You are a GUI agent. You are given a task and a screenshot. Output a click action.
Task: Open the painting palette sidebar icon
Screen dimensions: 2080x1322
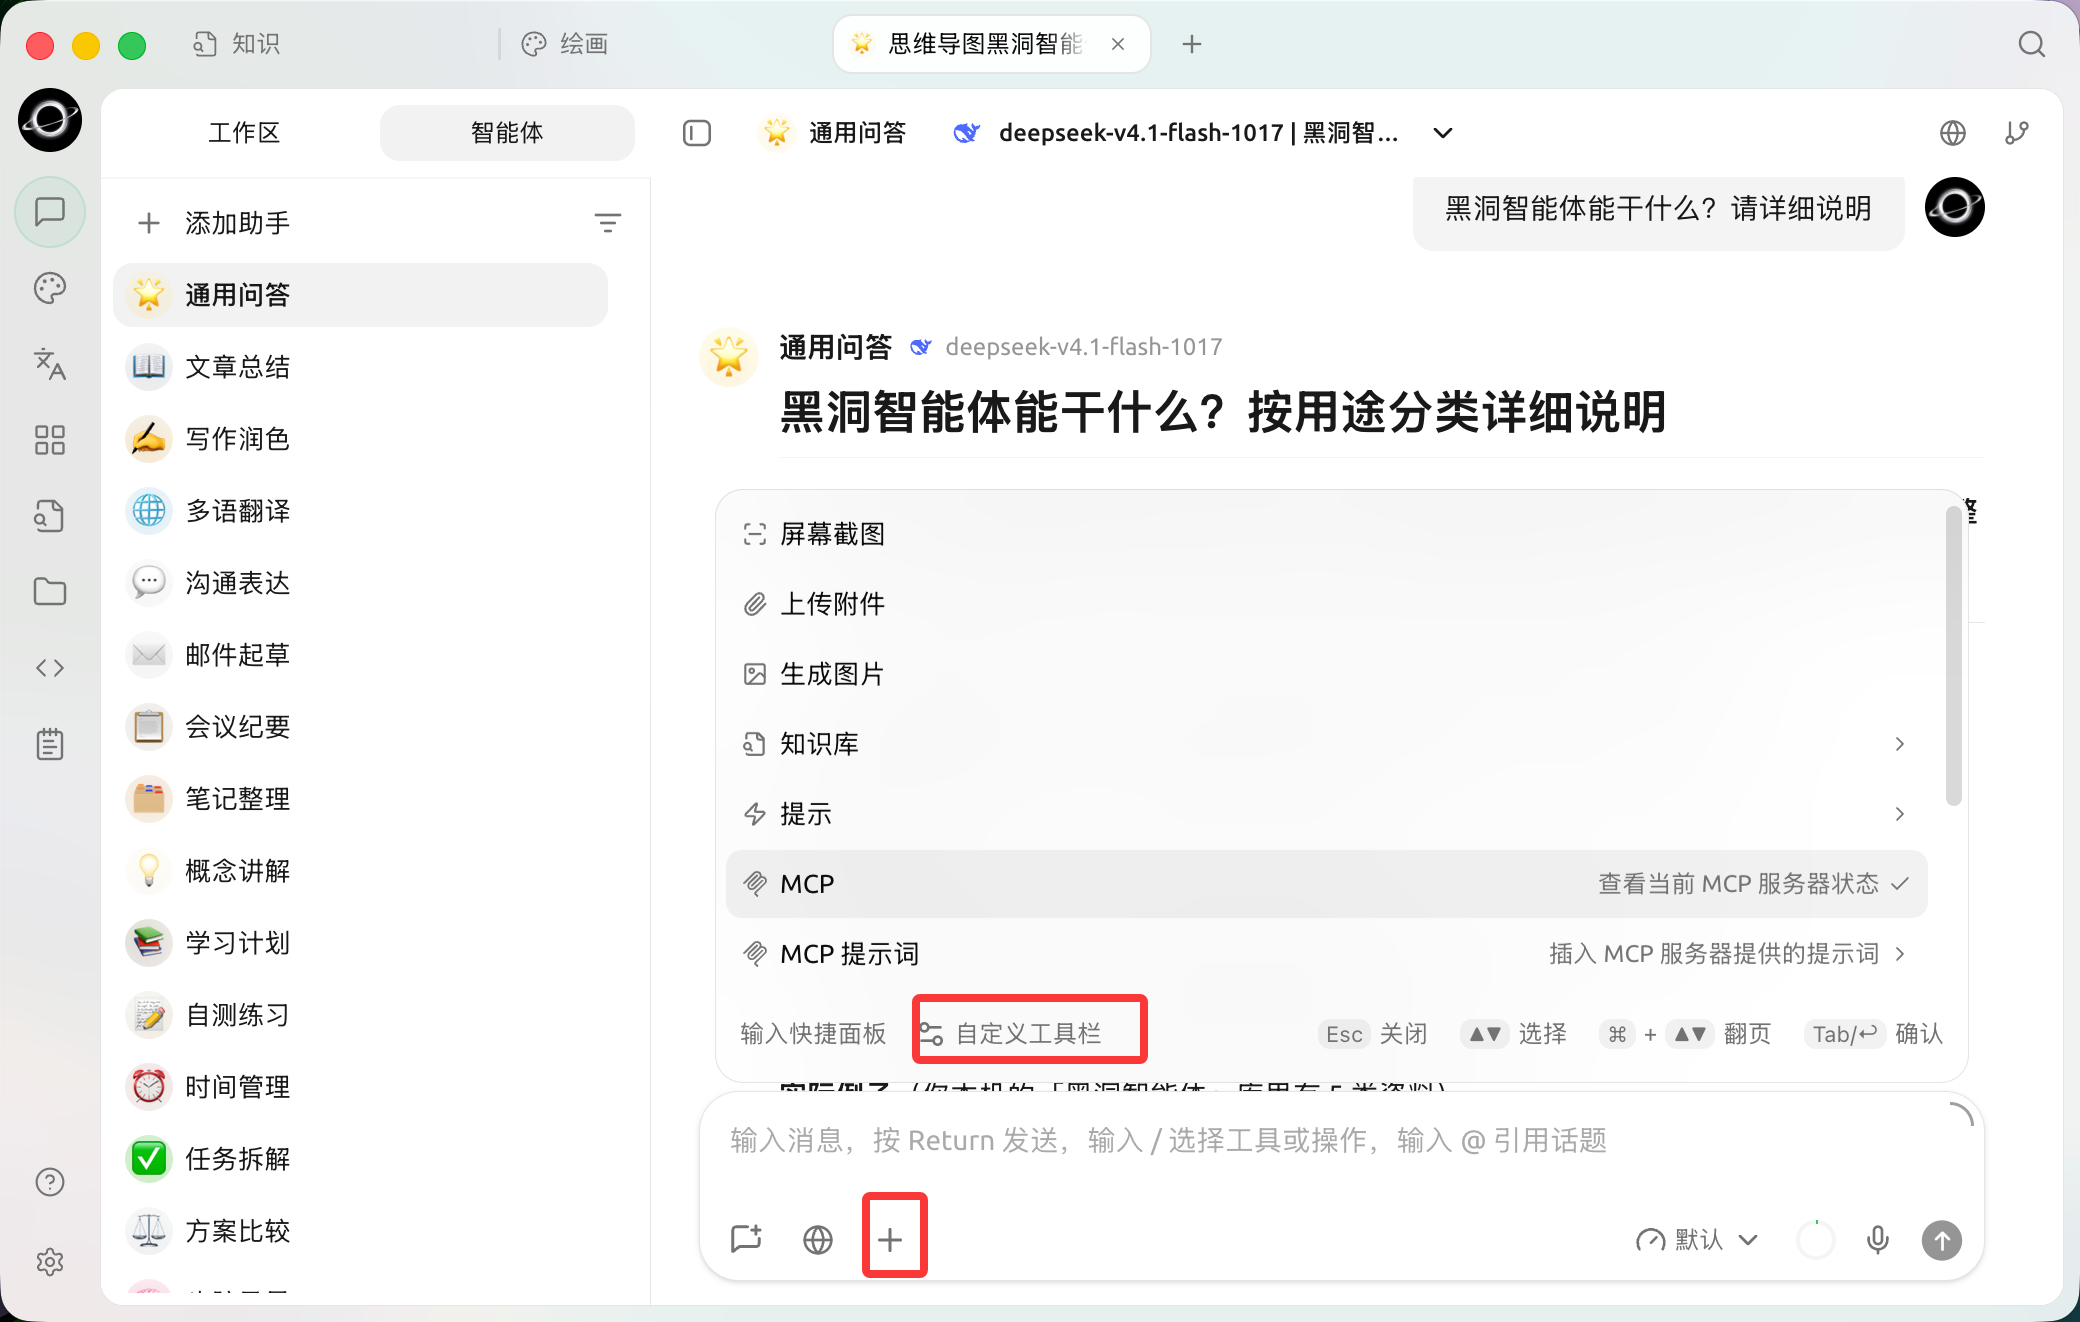50,288
